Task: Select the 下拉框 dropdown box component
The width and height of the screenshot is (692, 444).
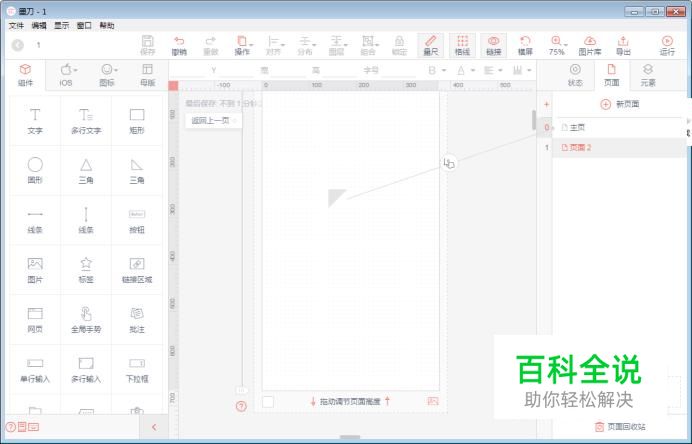Action: (137, 369)
